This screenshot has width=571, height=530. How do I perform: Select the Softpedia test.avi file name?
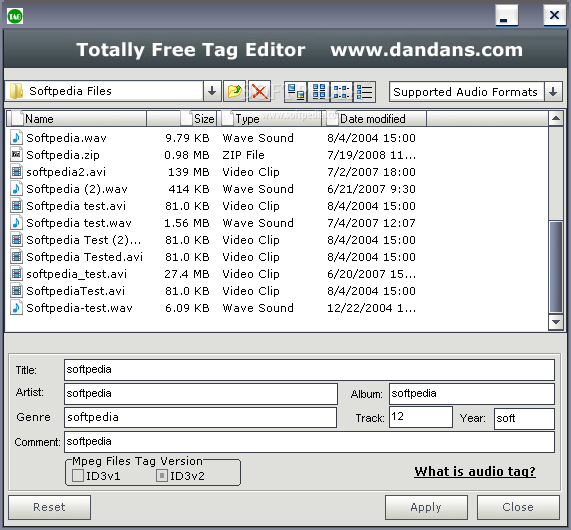[76, 206]
